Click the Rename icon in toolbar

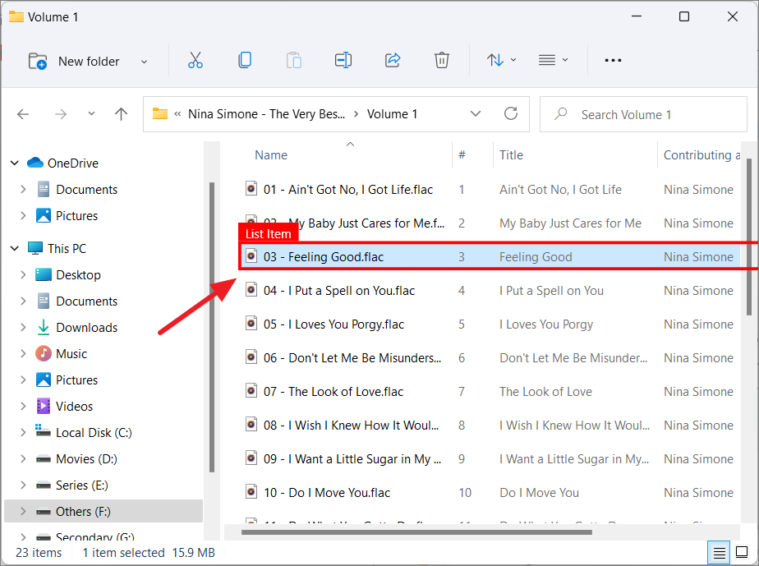pyautogui.click(x=343, y=61)
